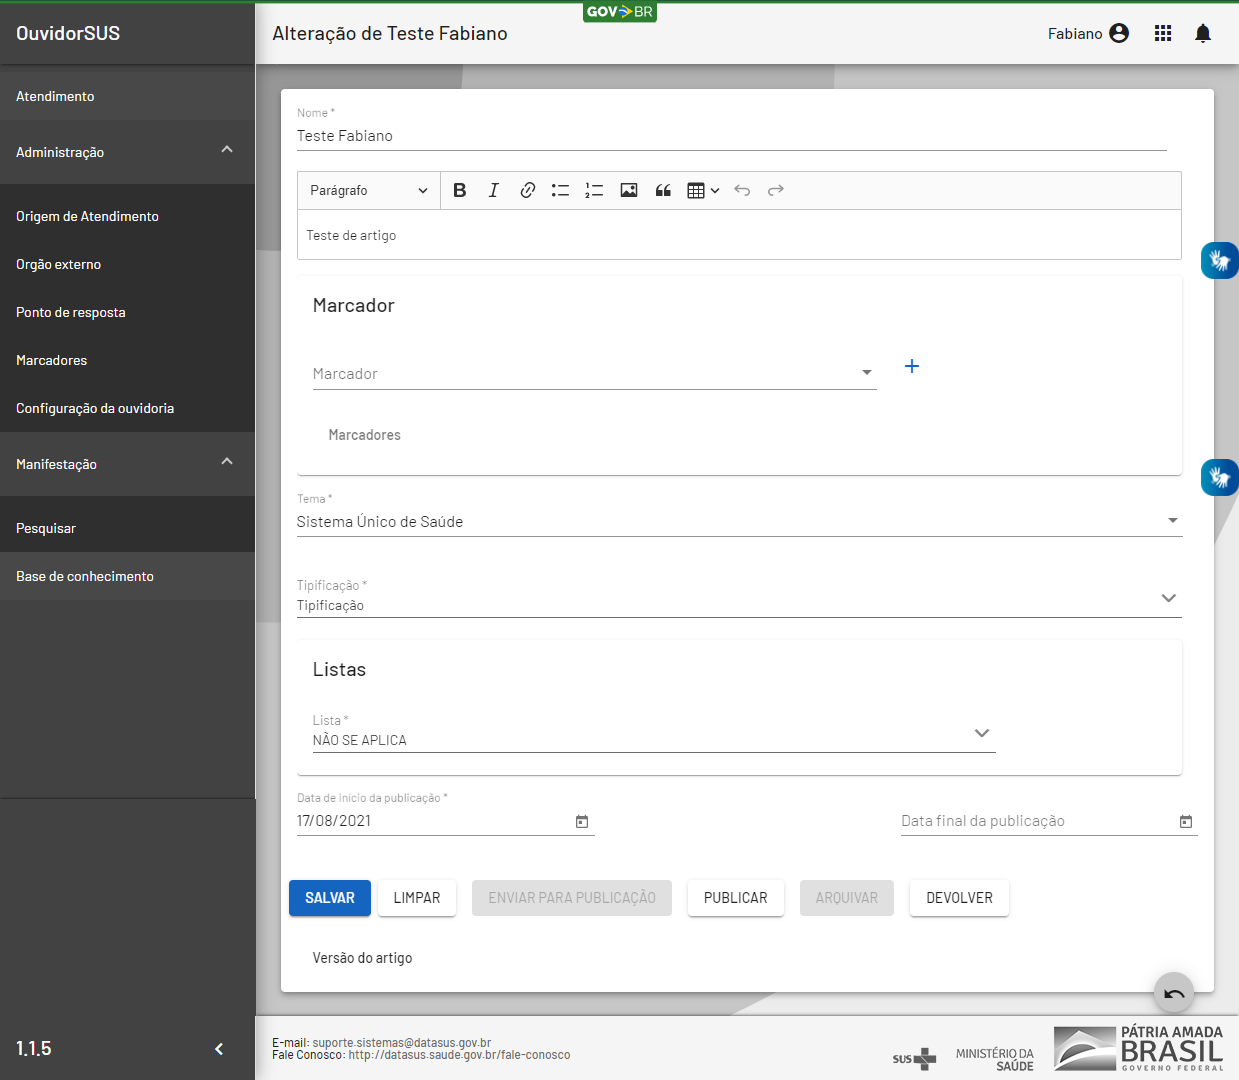Screen dimensions: 1239x1080
Task: Apply italic formatting in the editor
Action: [493, 190]
